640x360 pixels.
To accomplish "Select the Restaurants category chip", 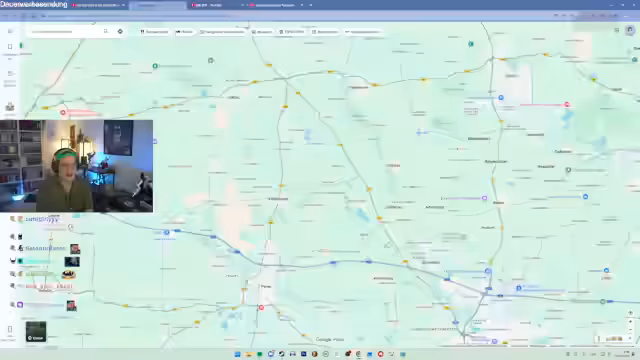I will [x=154, y=32].
